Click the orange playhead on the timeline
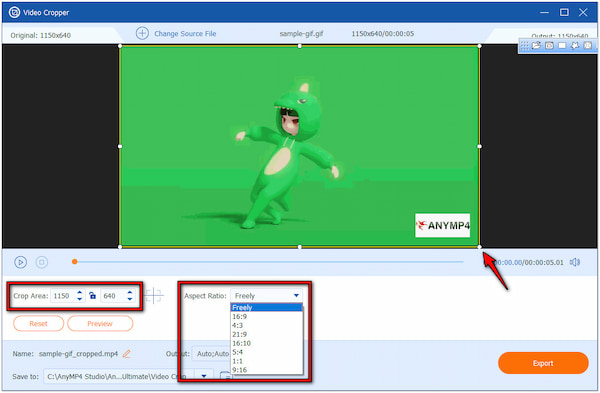This screenshot has height=393, width=600. coord(75,262)
